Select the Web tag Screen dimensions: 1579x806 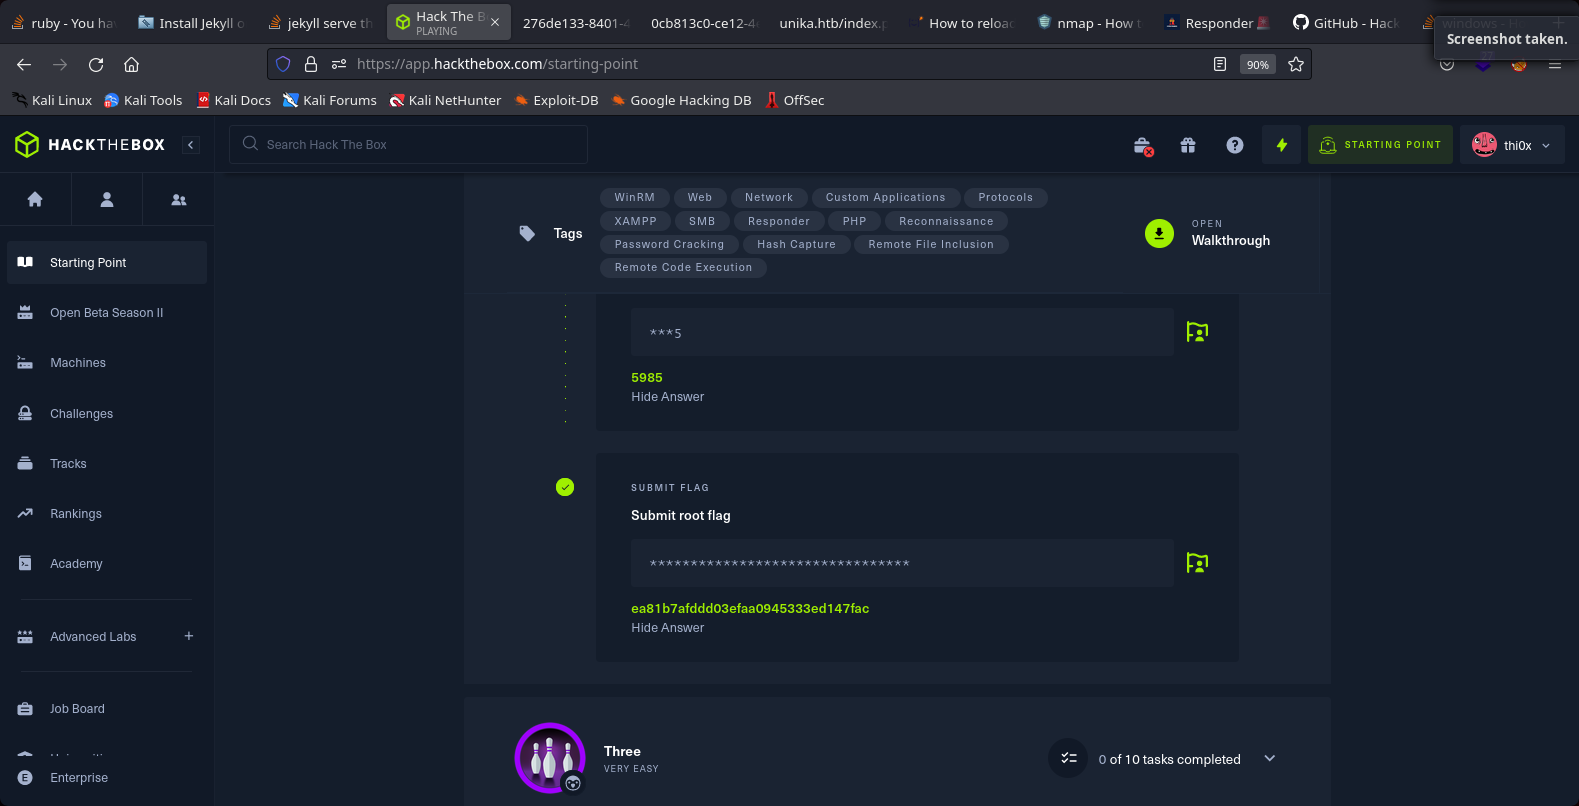pos(700,198)
